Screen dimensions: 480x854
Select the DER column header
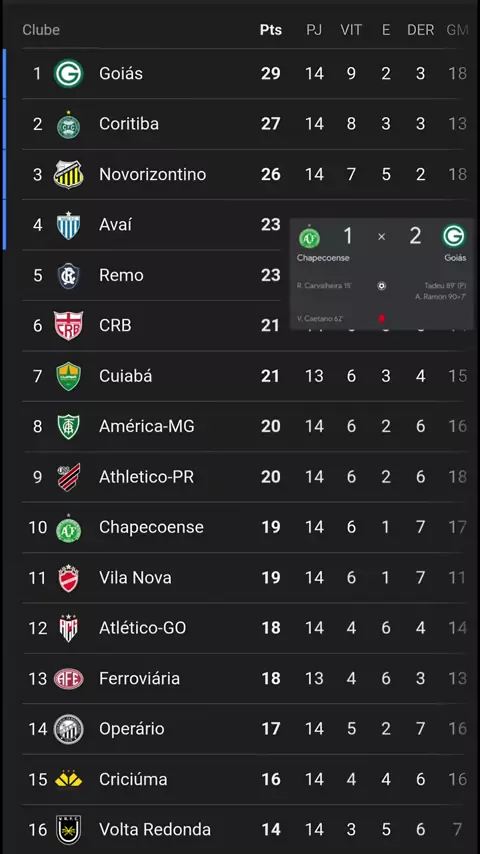(x=421, y=30)
